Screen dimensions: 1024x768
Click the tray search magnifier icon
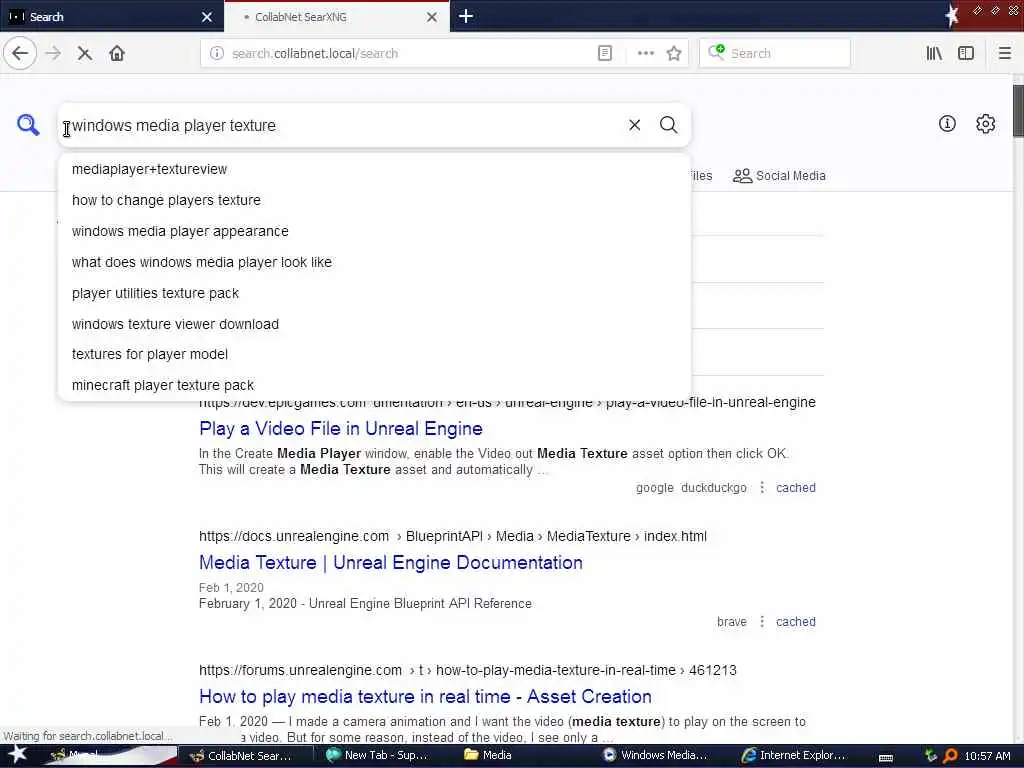coord(950,756)
